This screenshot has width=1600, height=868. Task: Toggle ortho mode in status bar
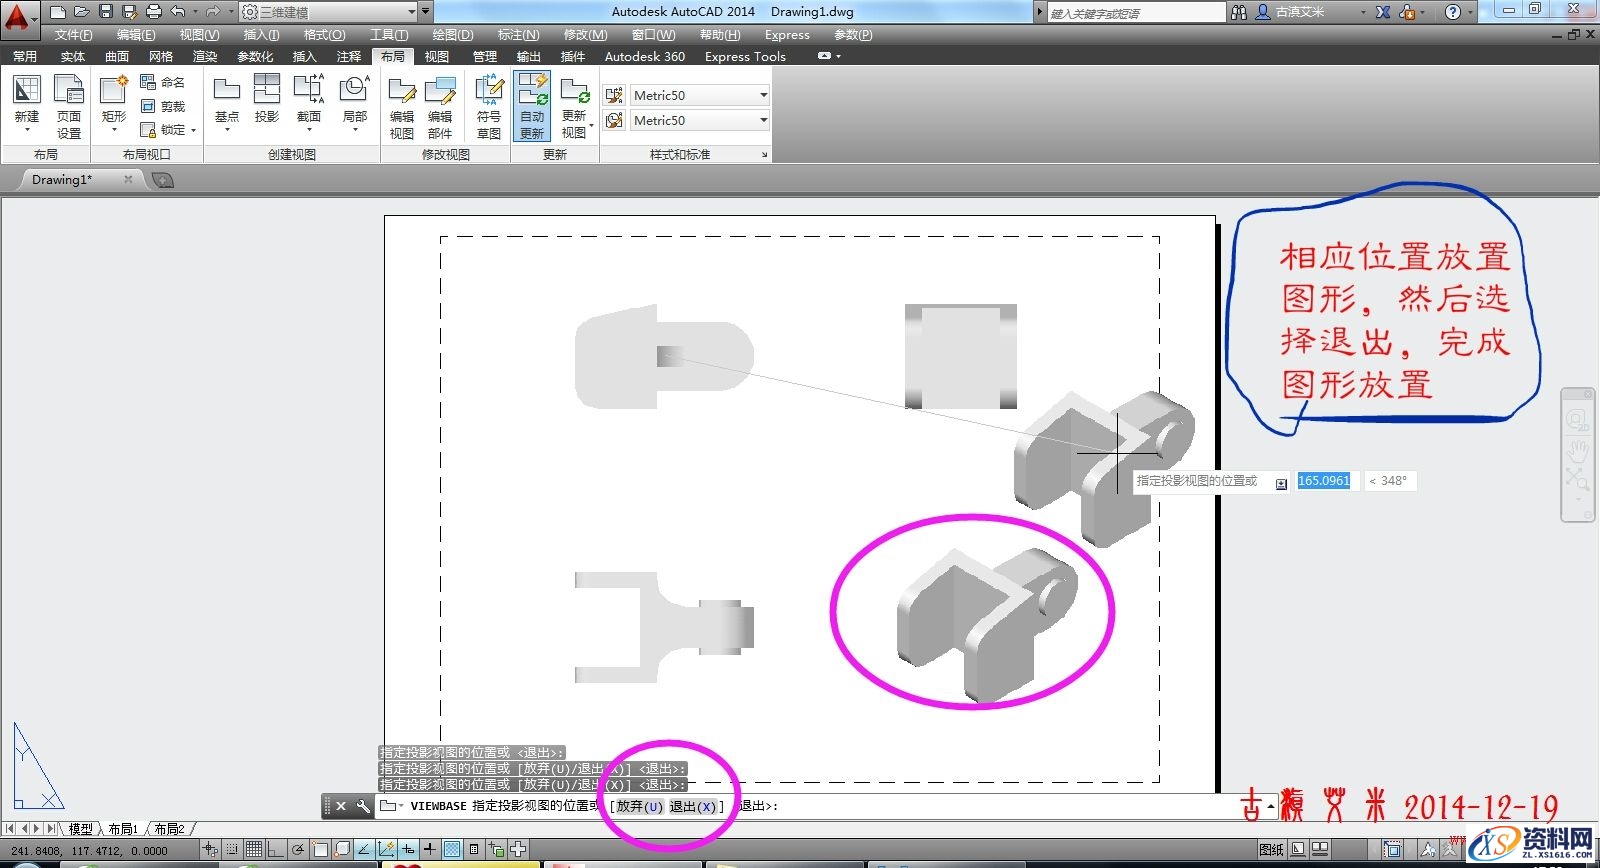(276, 849)
